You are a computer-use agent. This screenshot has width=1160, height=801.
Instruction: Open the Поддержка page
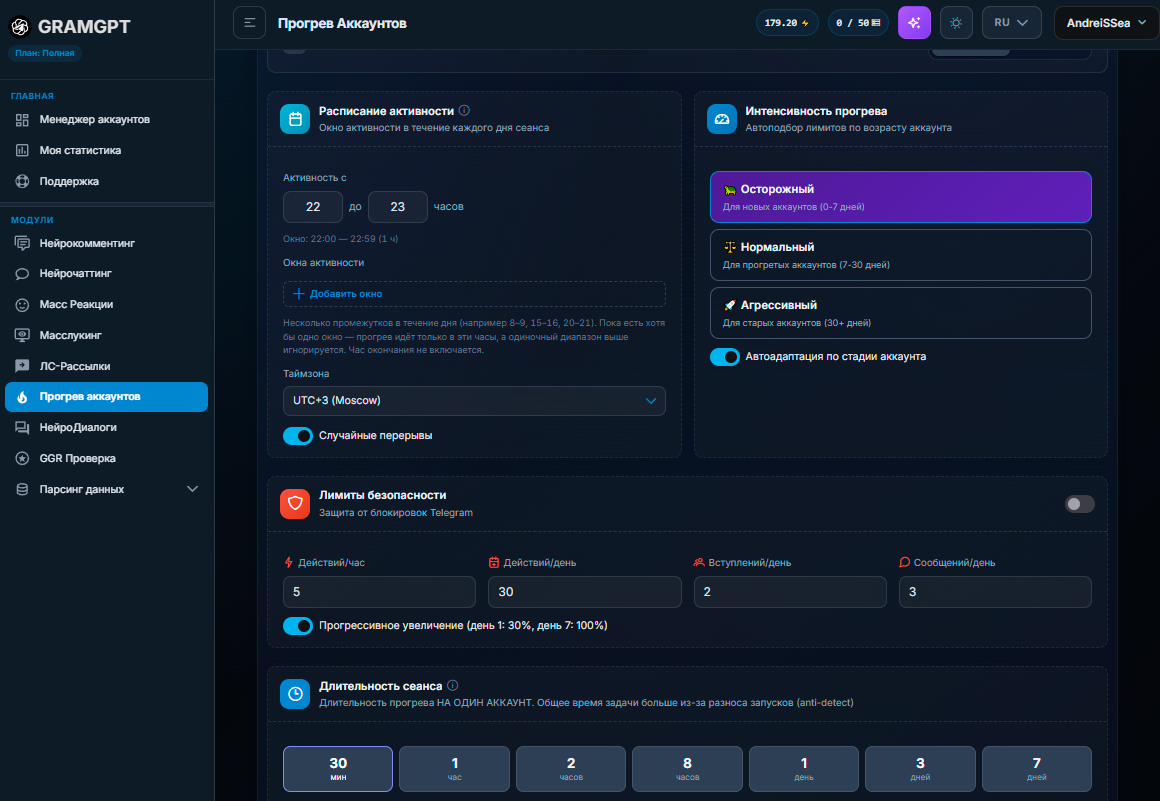point(107,181)
